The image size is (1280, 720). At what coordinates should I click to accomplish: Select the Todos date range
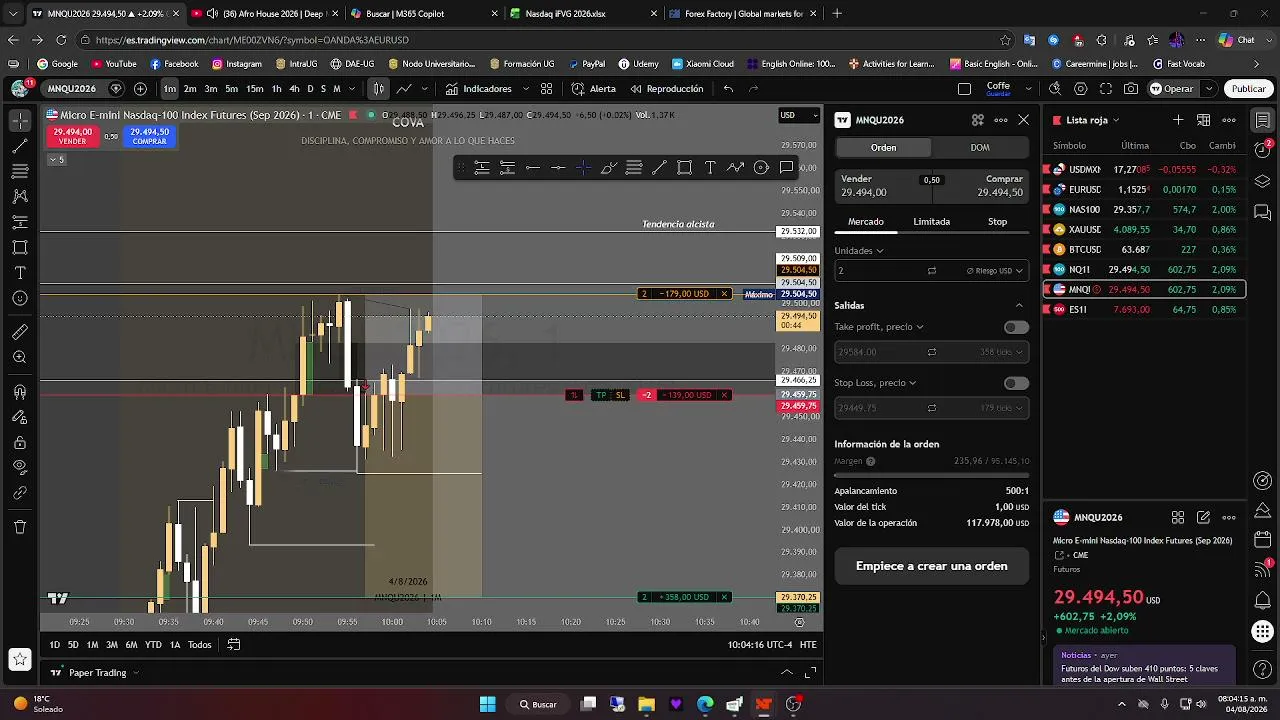(200, 645)
